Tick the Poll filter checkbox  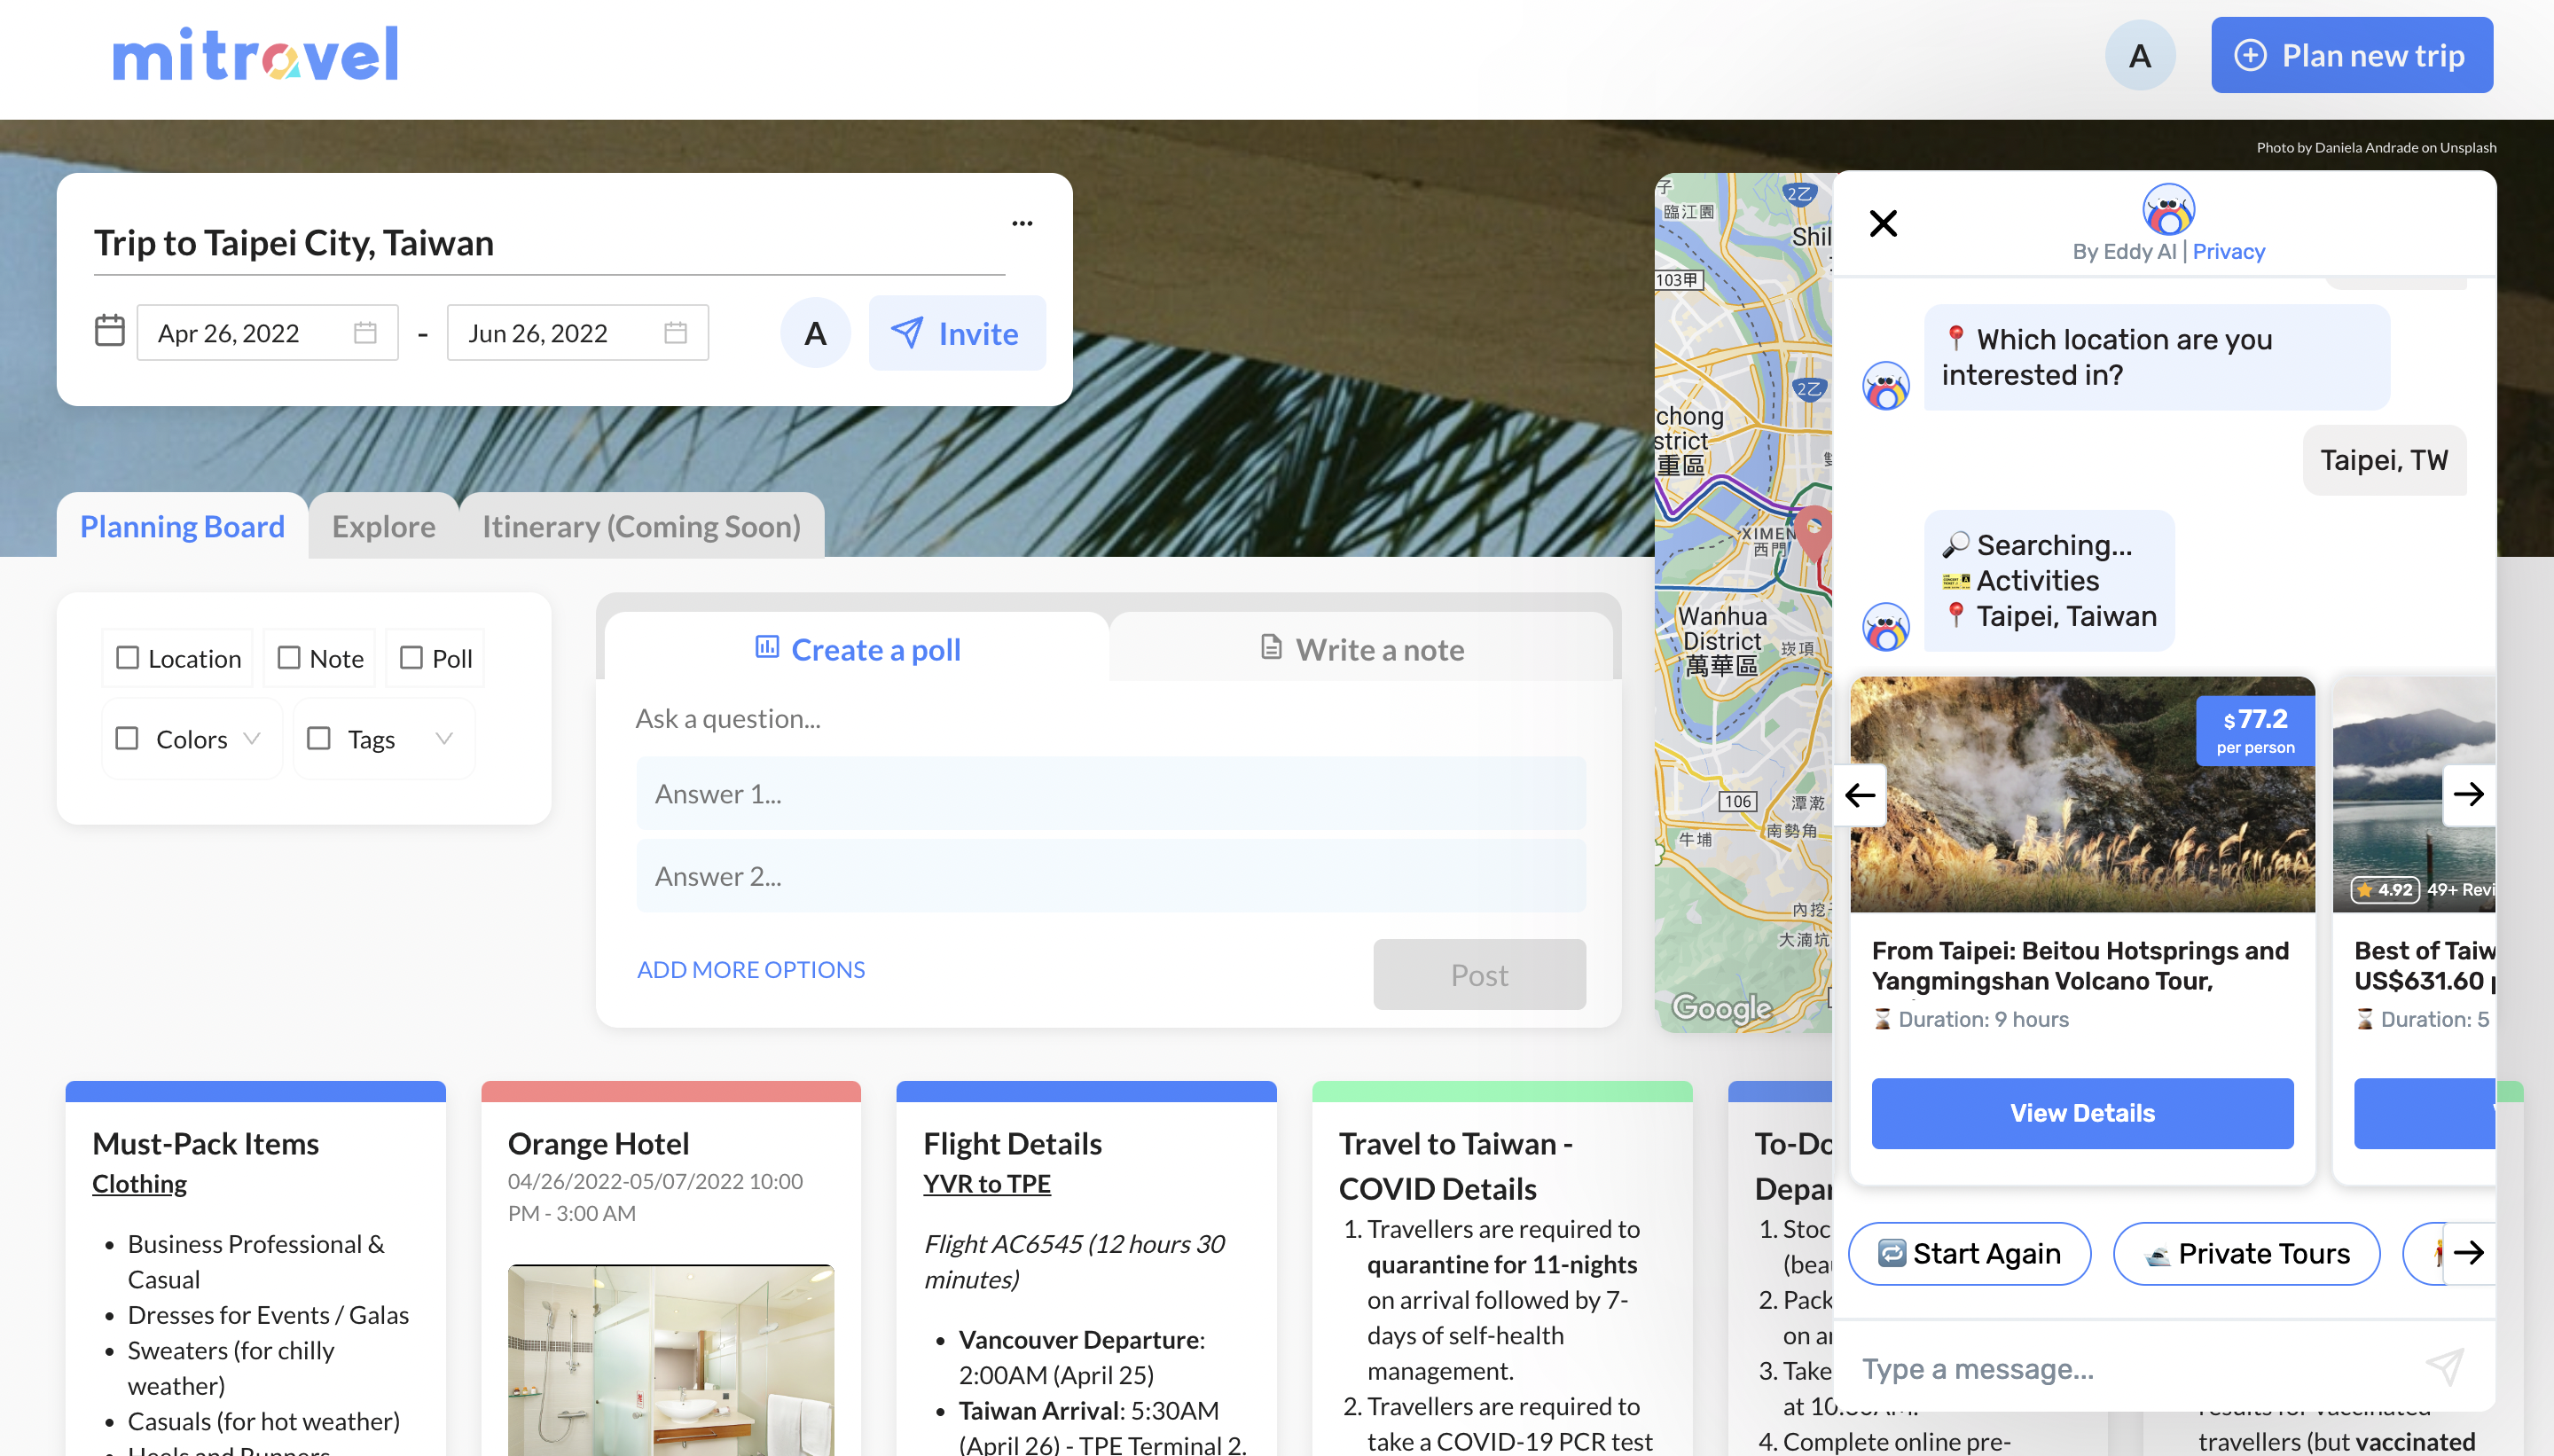pyautogui.click(x=411, y=658)
